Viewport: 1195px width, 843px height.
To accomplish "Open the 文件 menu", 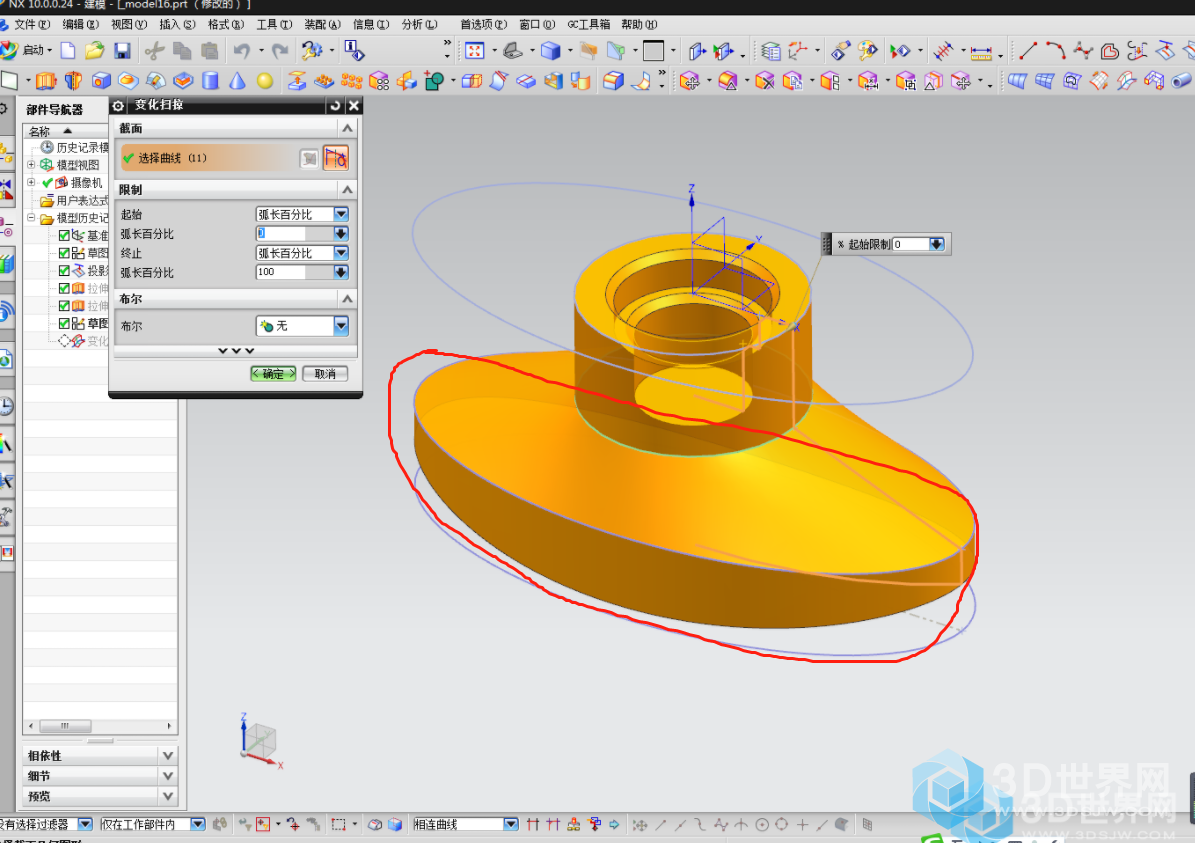I will pyautogui.click(x=31, y=24).
